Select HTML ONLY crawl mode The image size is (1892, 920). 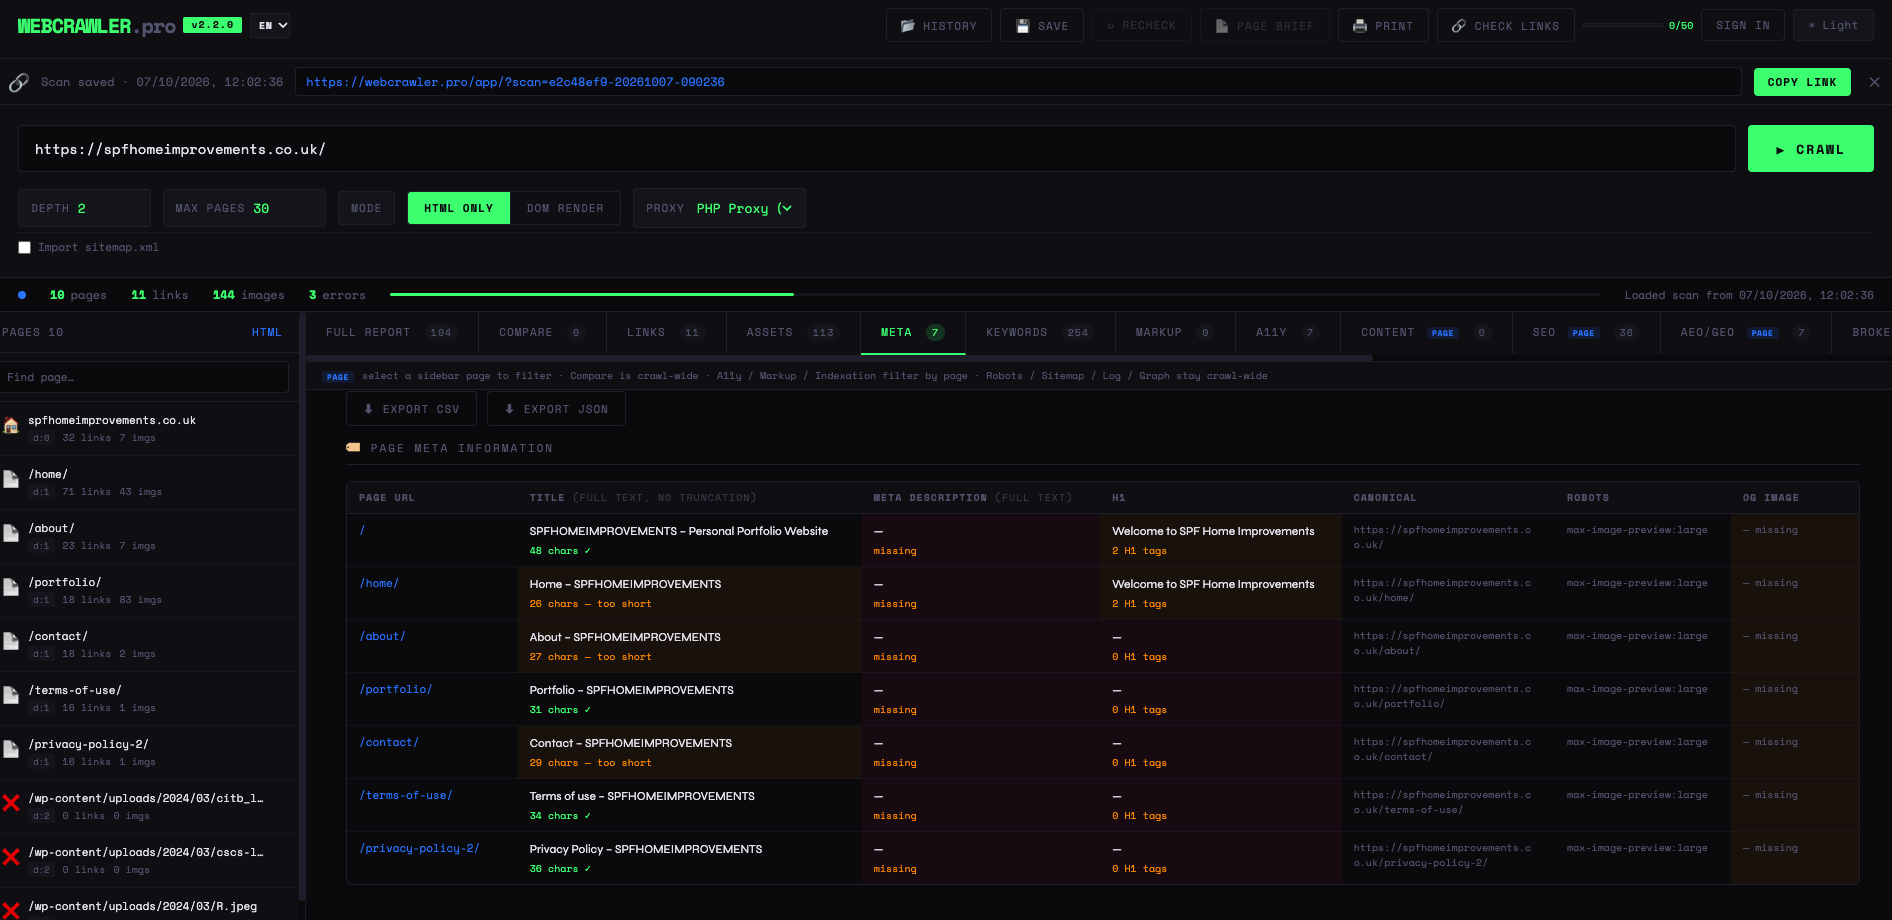459,208
